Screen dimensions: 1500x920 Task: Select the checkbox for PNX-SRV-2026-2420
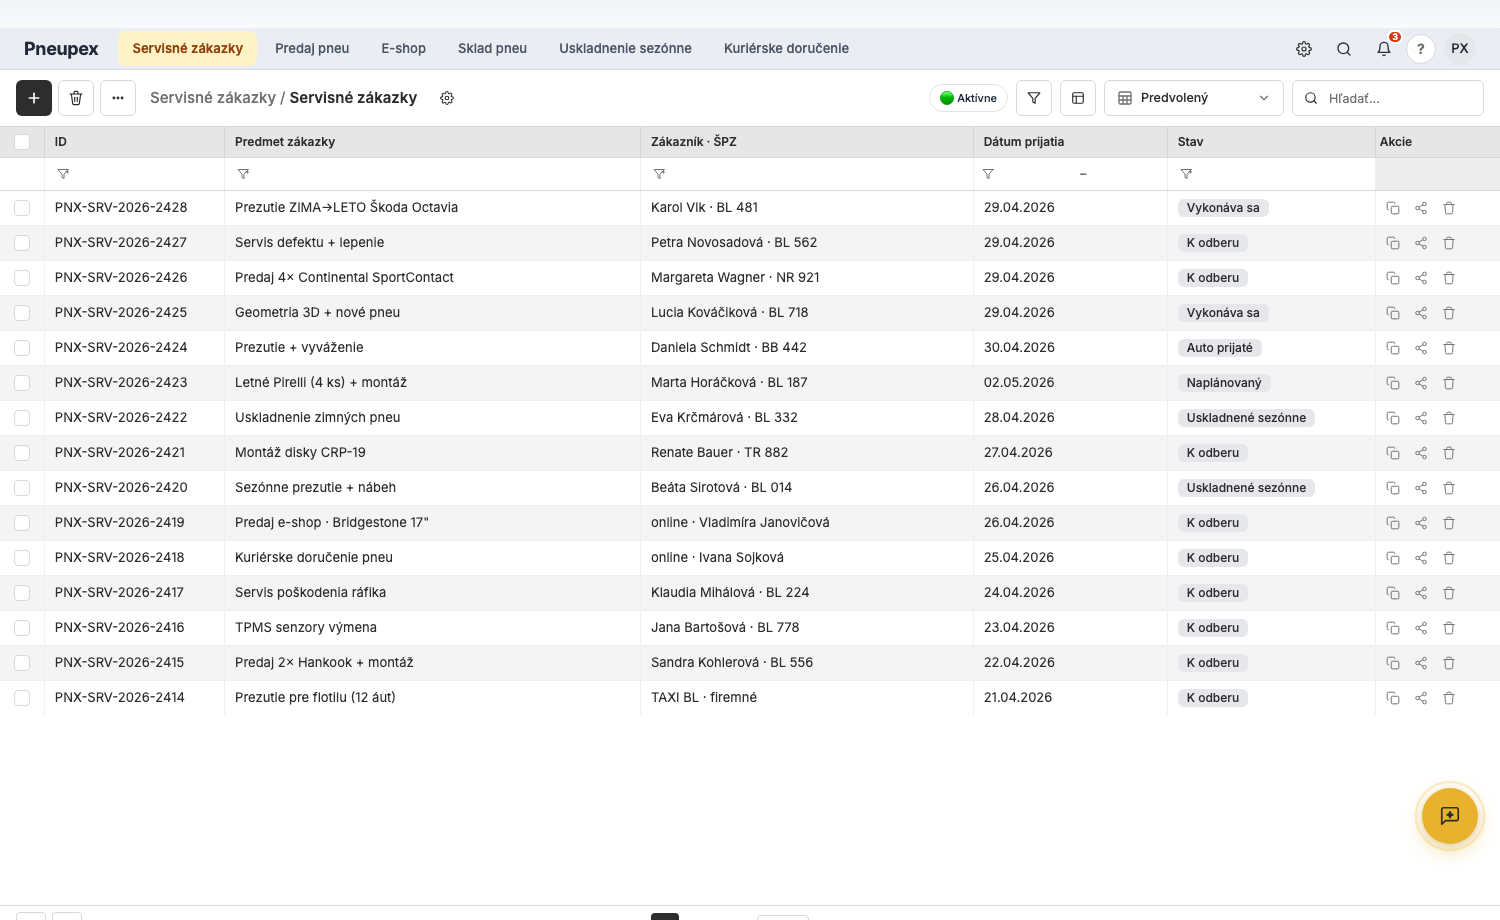(x=22, y=488)
